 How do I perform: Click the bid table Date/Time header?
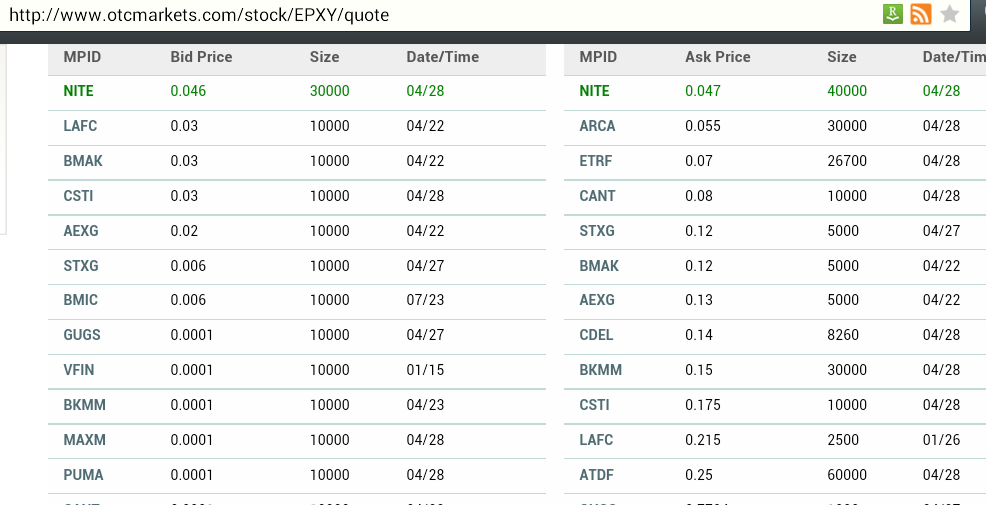click(x=442, y=57)
